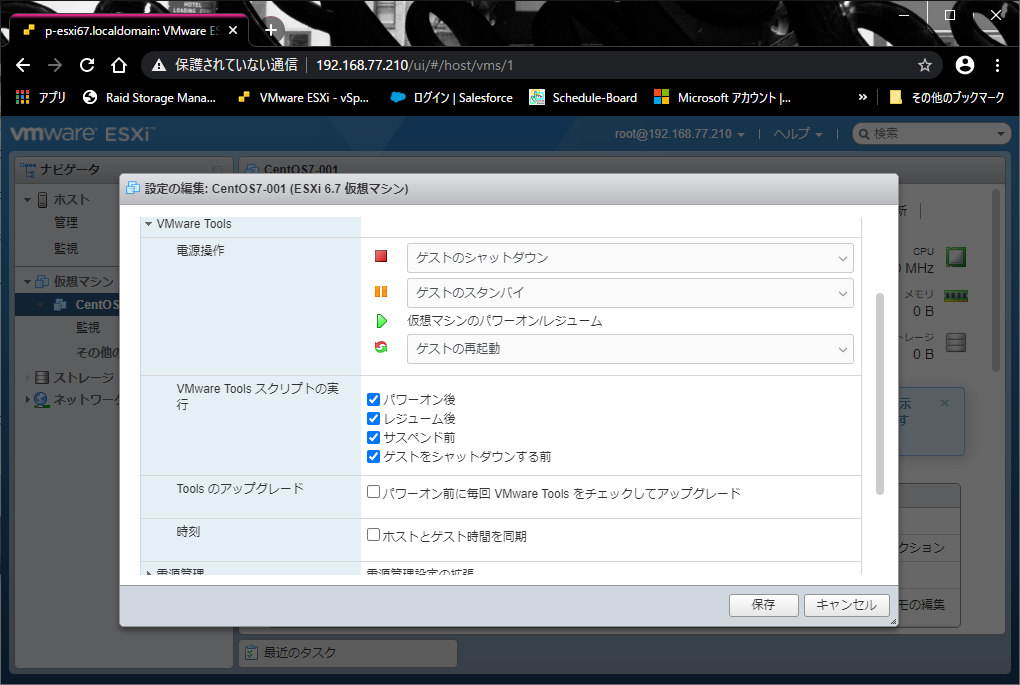Collapse the VMware Tools section
The height and width of the screenshot is (685, 1020).
(148, 224)
